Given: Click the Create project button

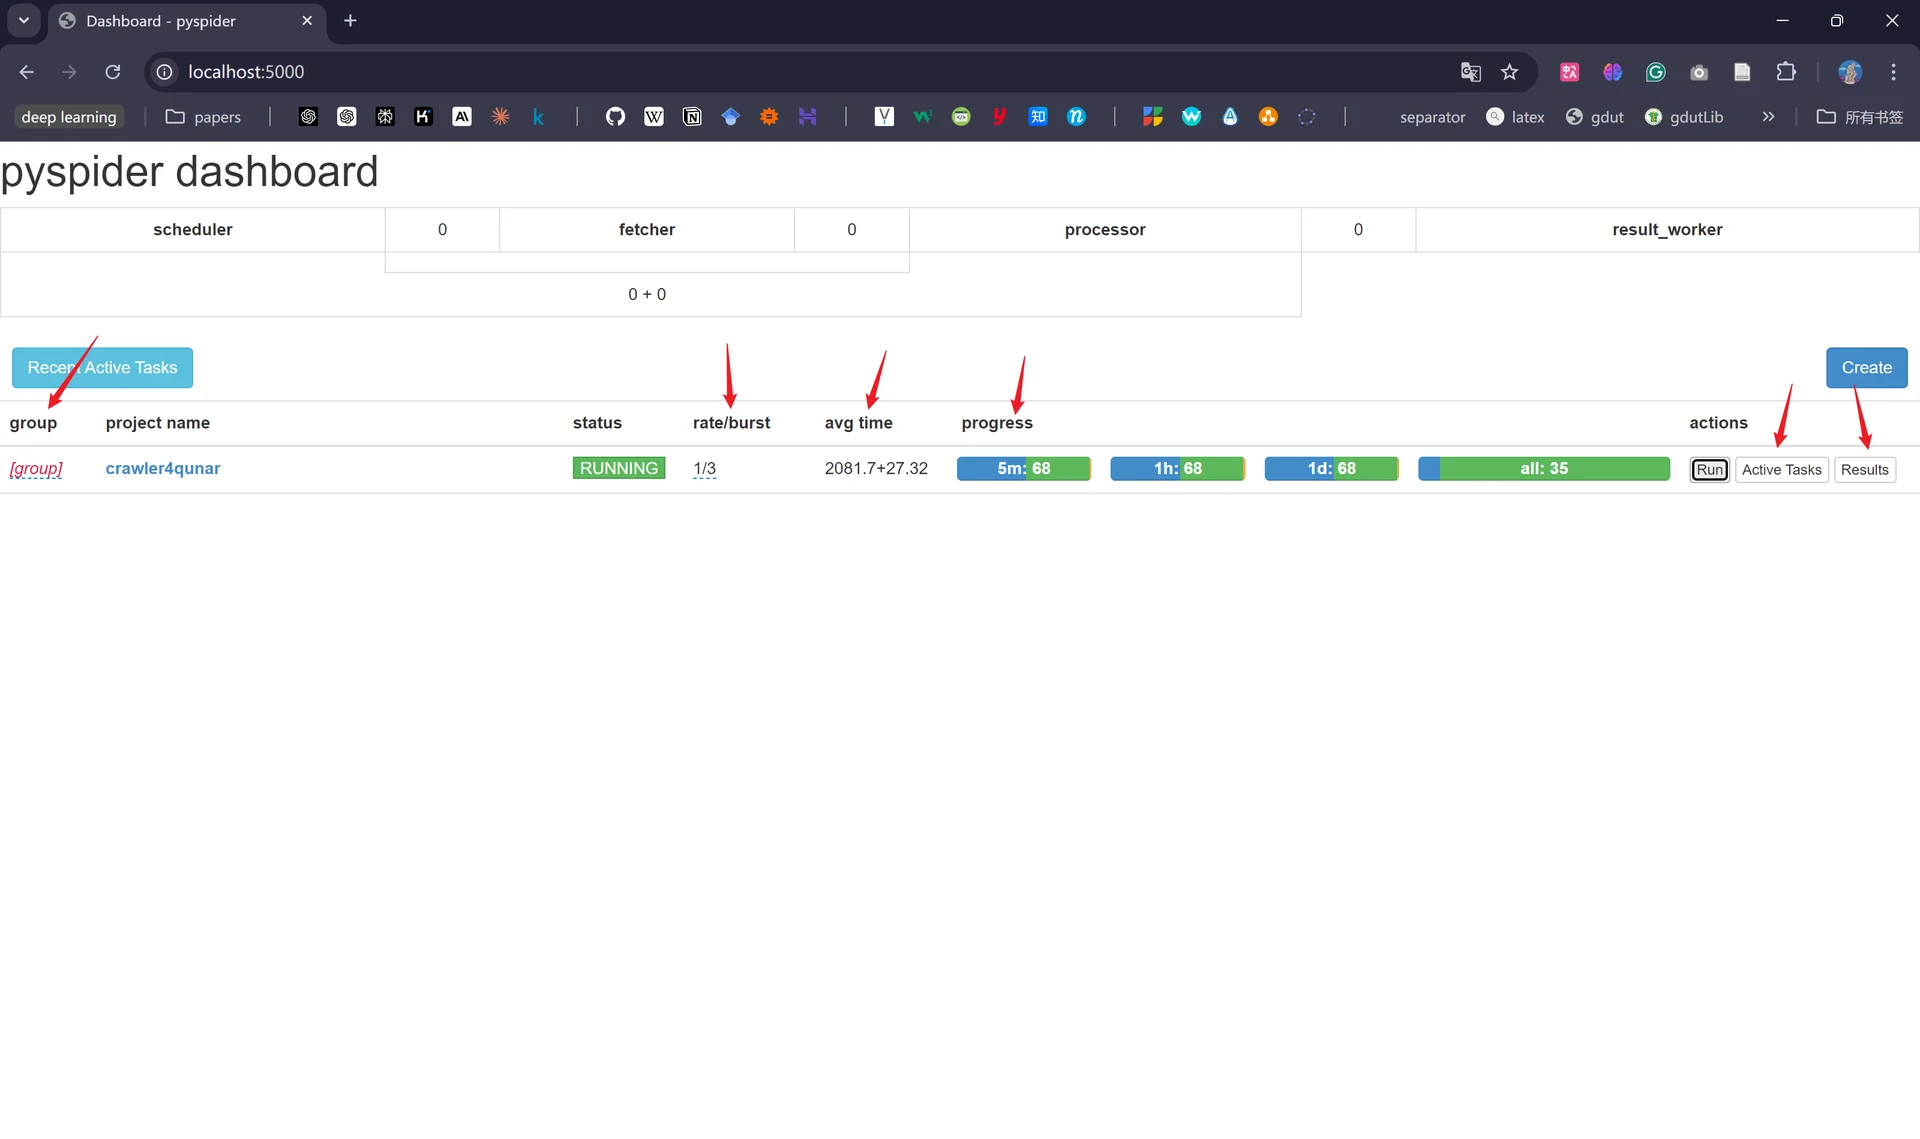Looking at the screenshot, I should point(1866,368).
